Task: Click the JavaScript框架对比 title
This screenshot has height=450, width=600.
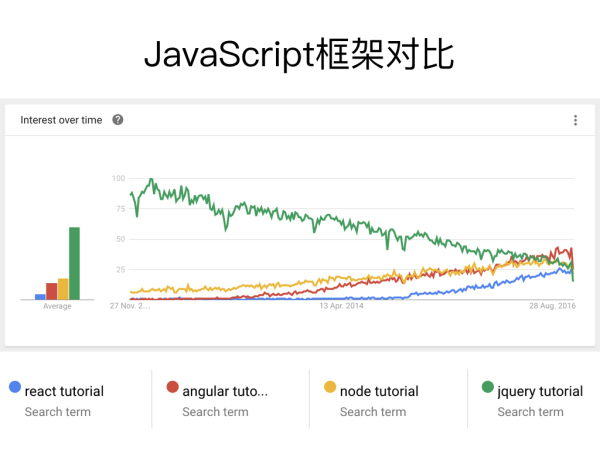Action: (299, 54)
